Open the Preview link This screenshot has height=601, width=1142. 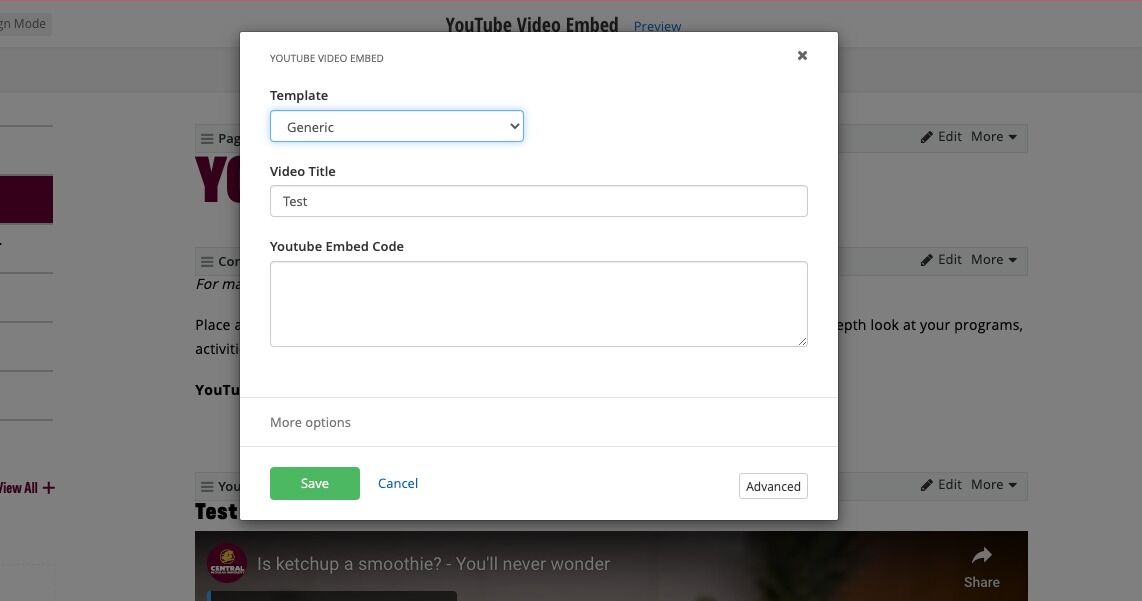tap(657, 26)
